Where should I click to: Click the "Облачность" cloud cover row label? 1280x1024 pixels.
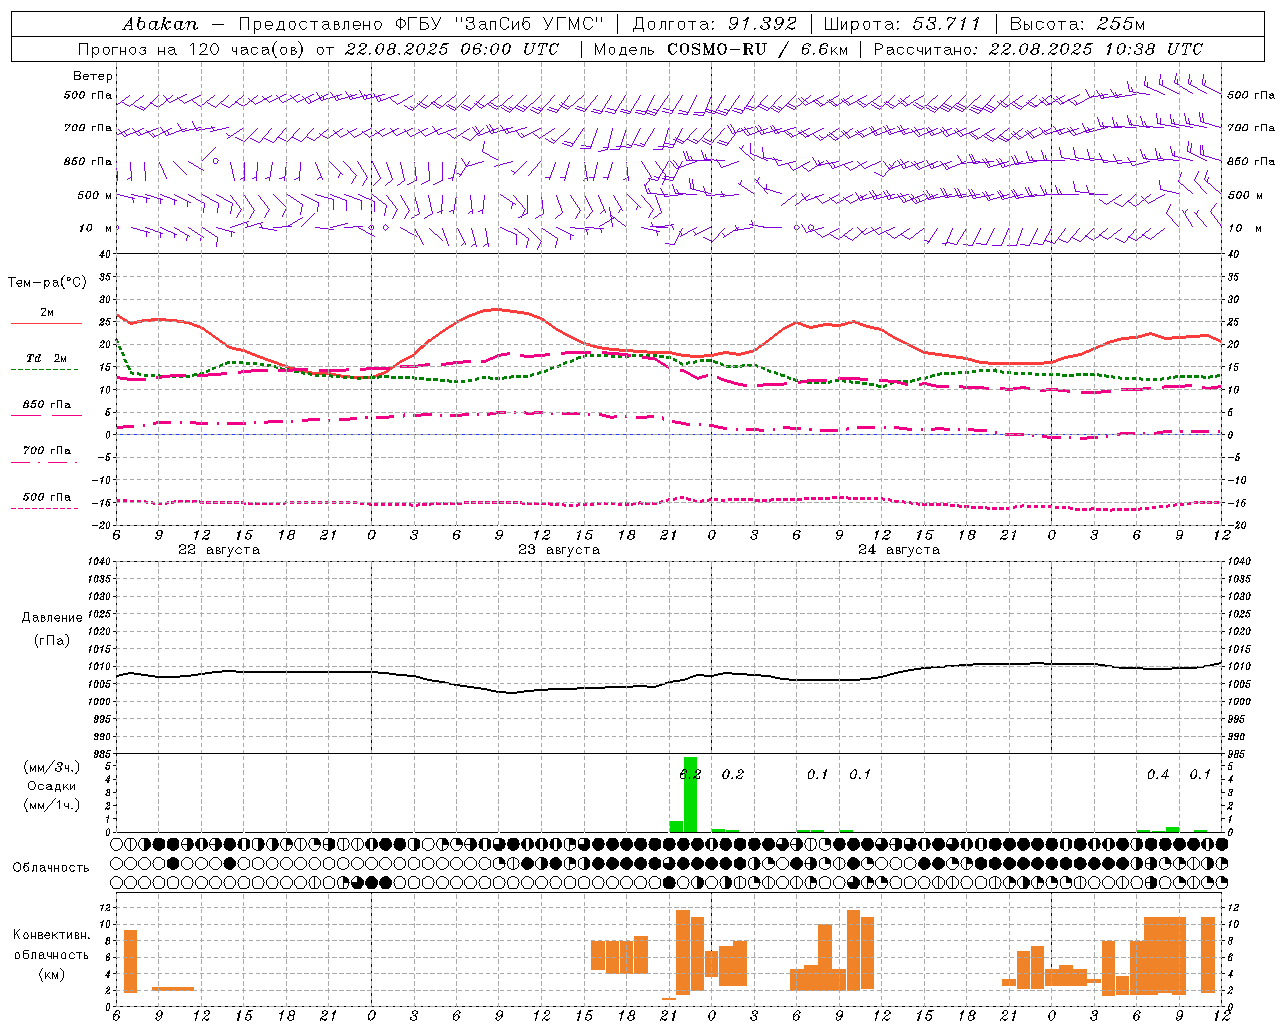pos(51,868)
